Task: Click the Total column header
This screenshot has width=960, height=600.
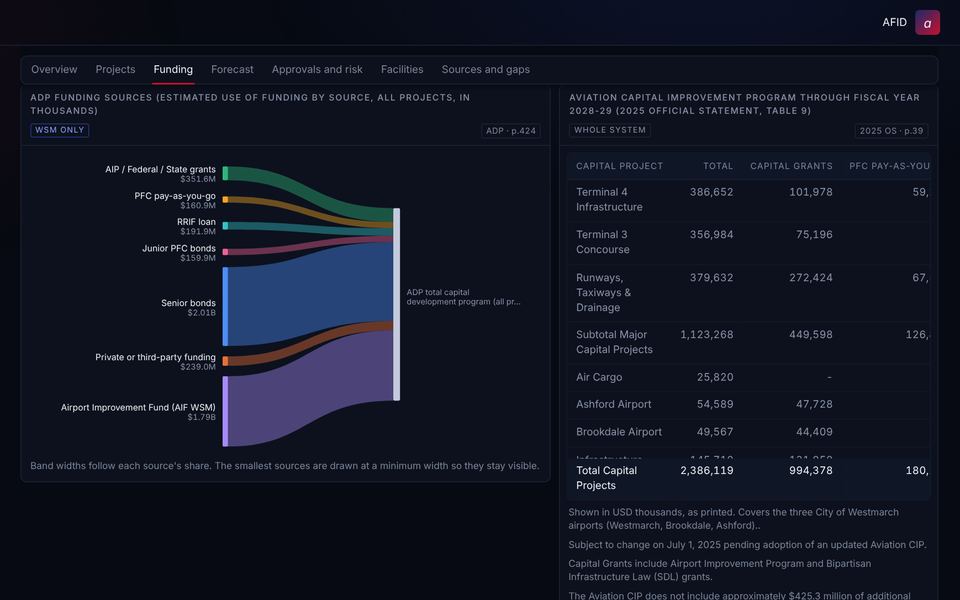Action: click(718, 166)
